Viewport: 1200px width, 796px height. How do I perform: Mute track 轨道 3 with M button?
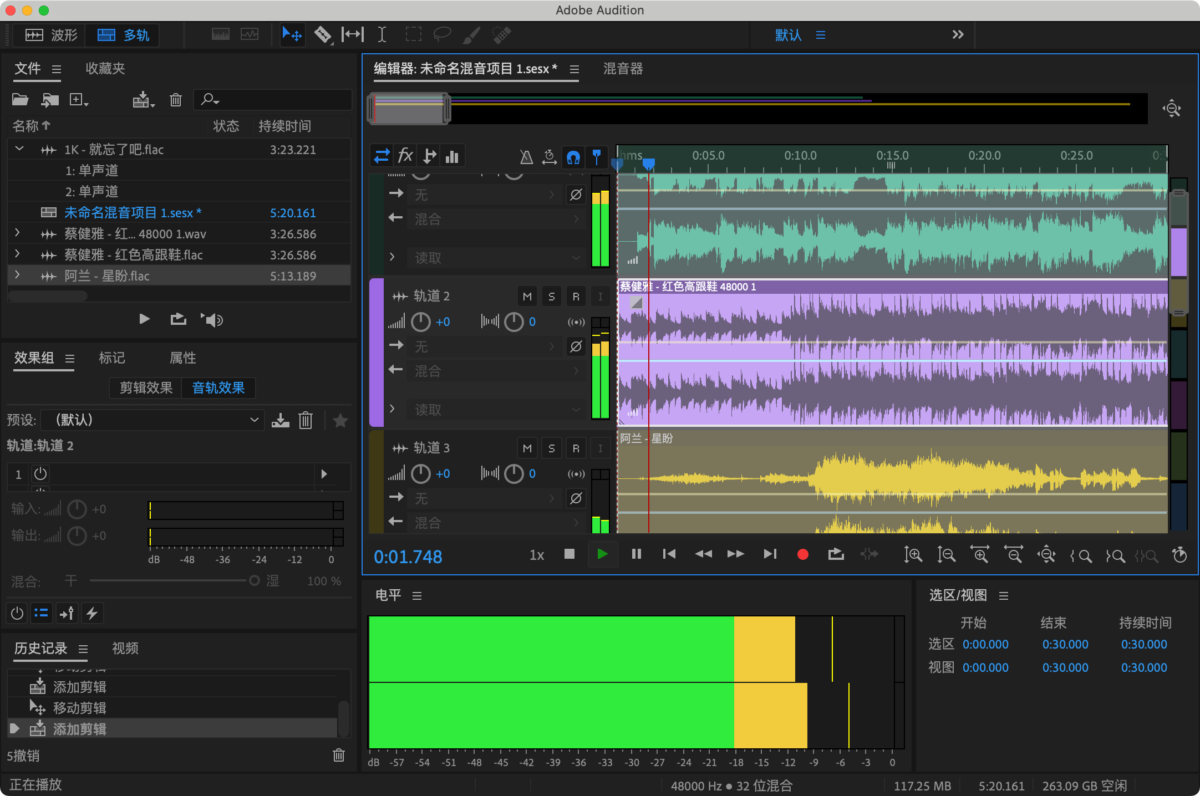(527, 448)
